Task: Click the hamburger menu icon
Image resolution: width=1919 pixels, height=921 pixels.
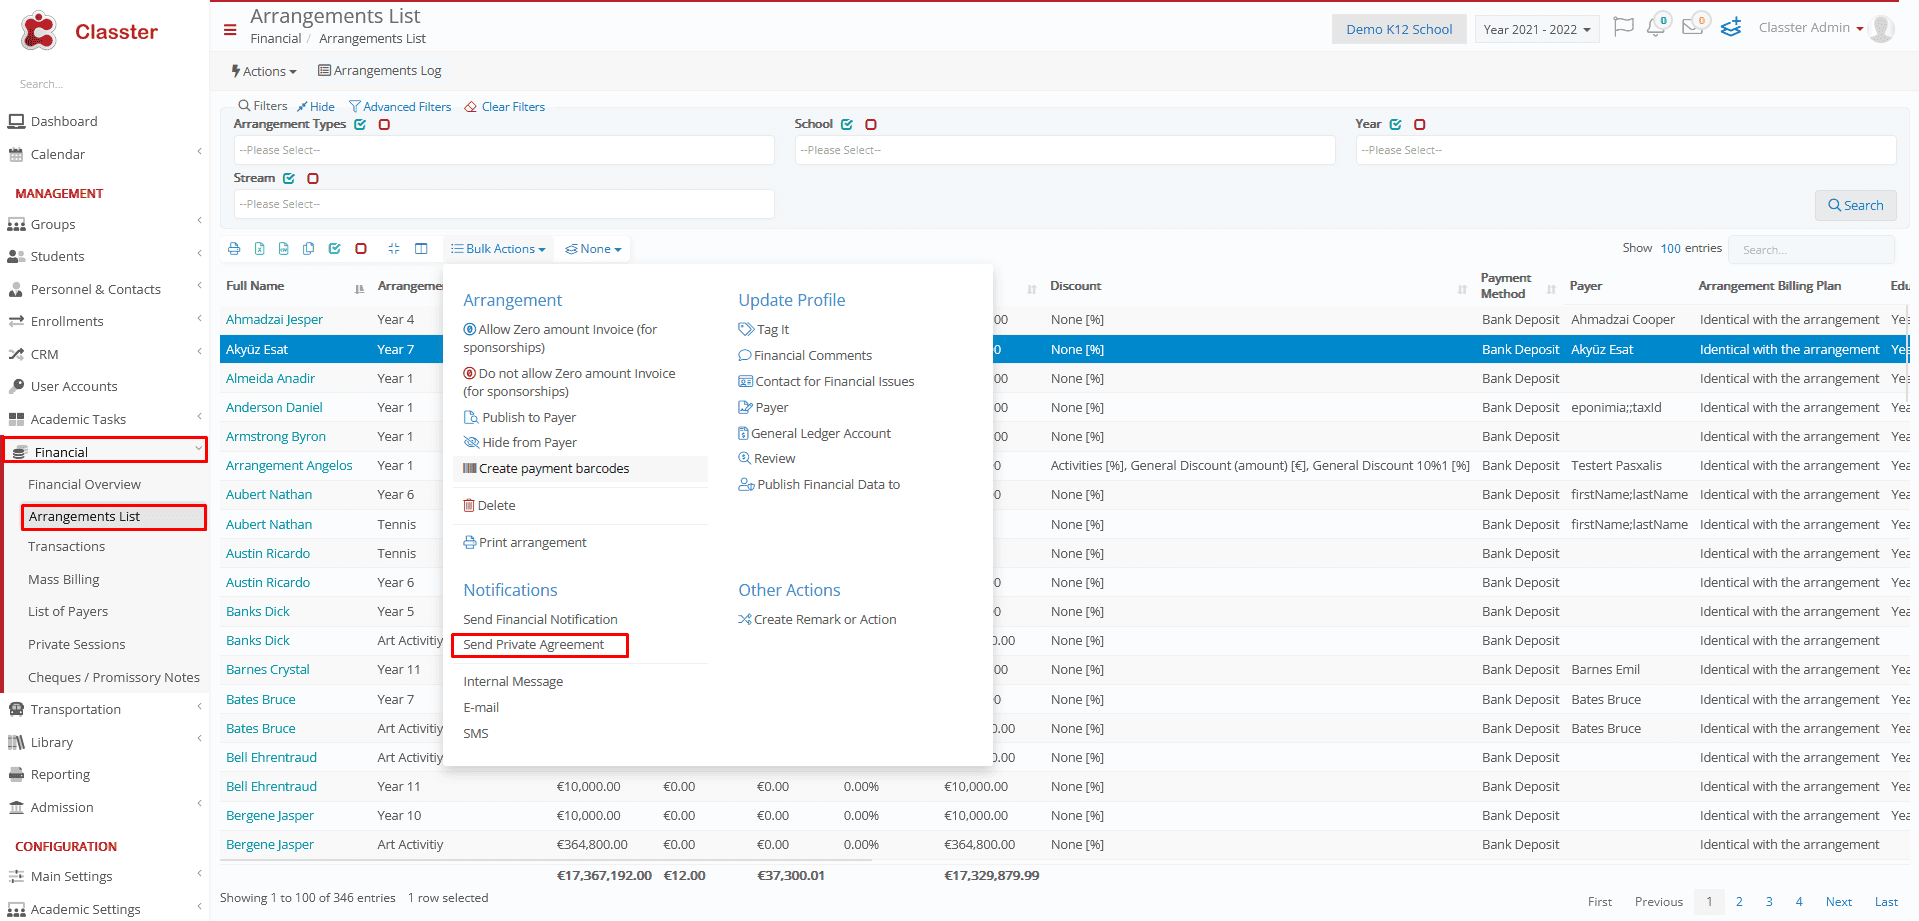Action: 230,30
